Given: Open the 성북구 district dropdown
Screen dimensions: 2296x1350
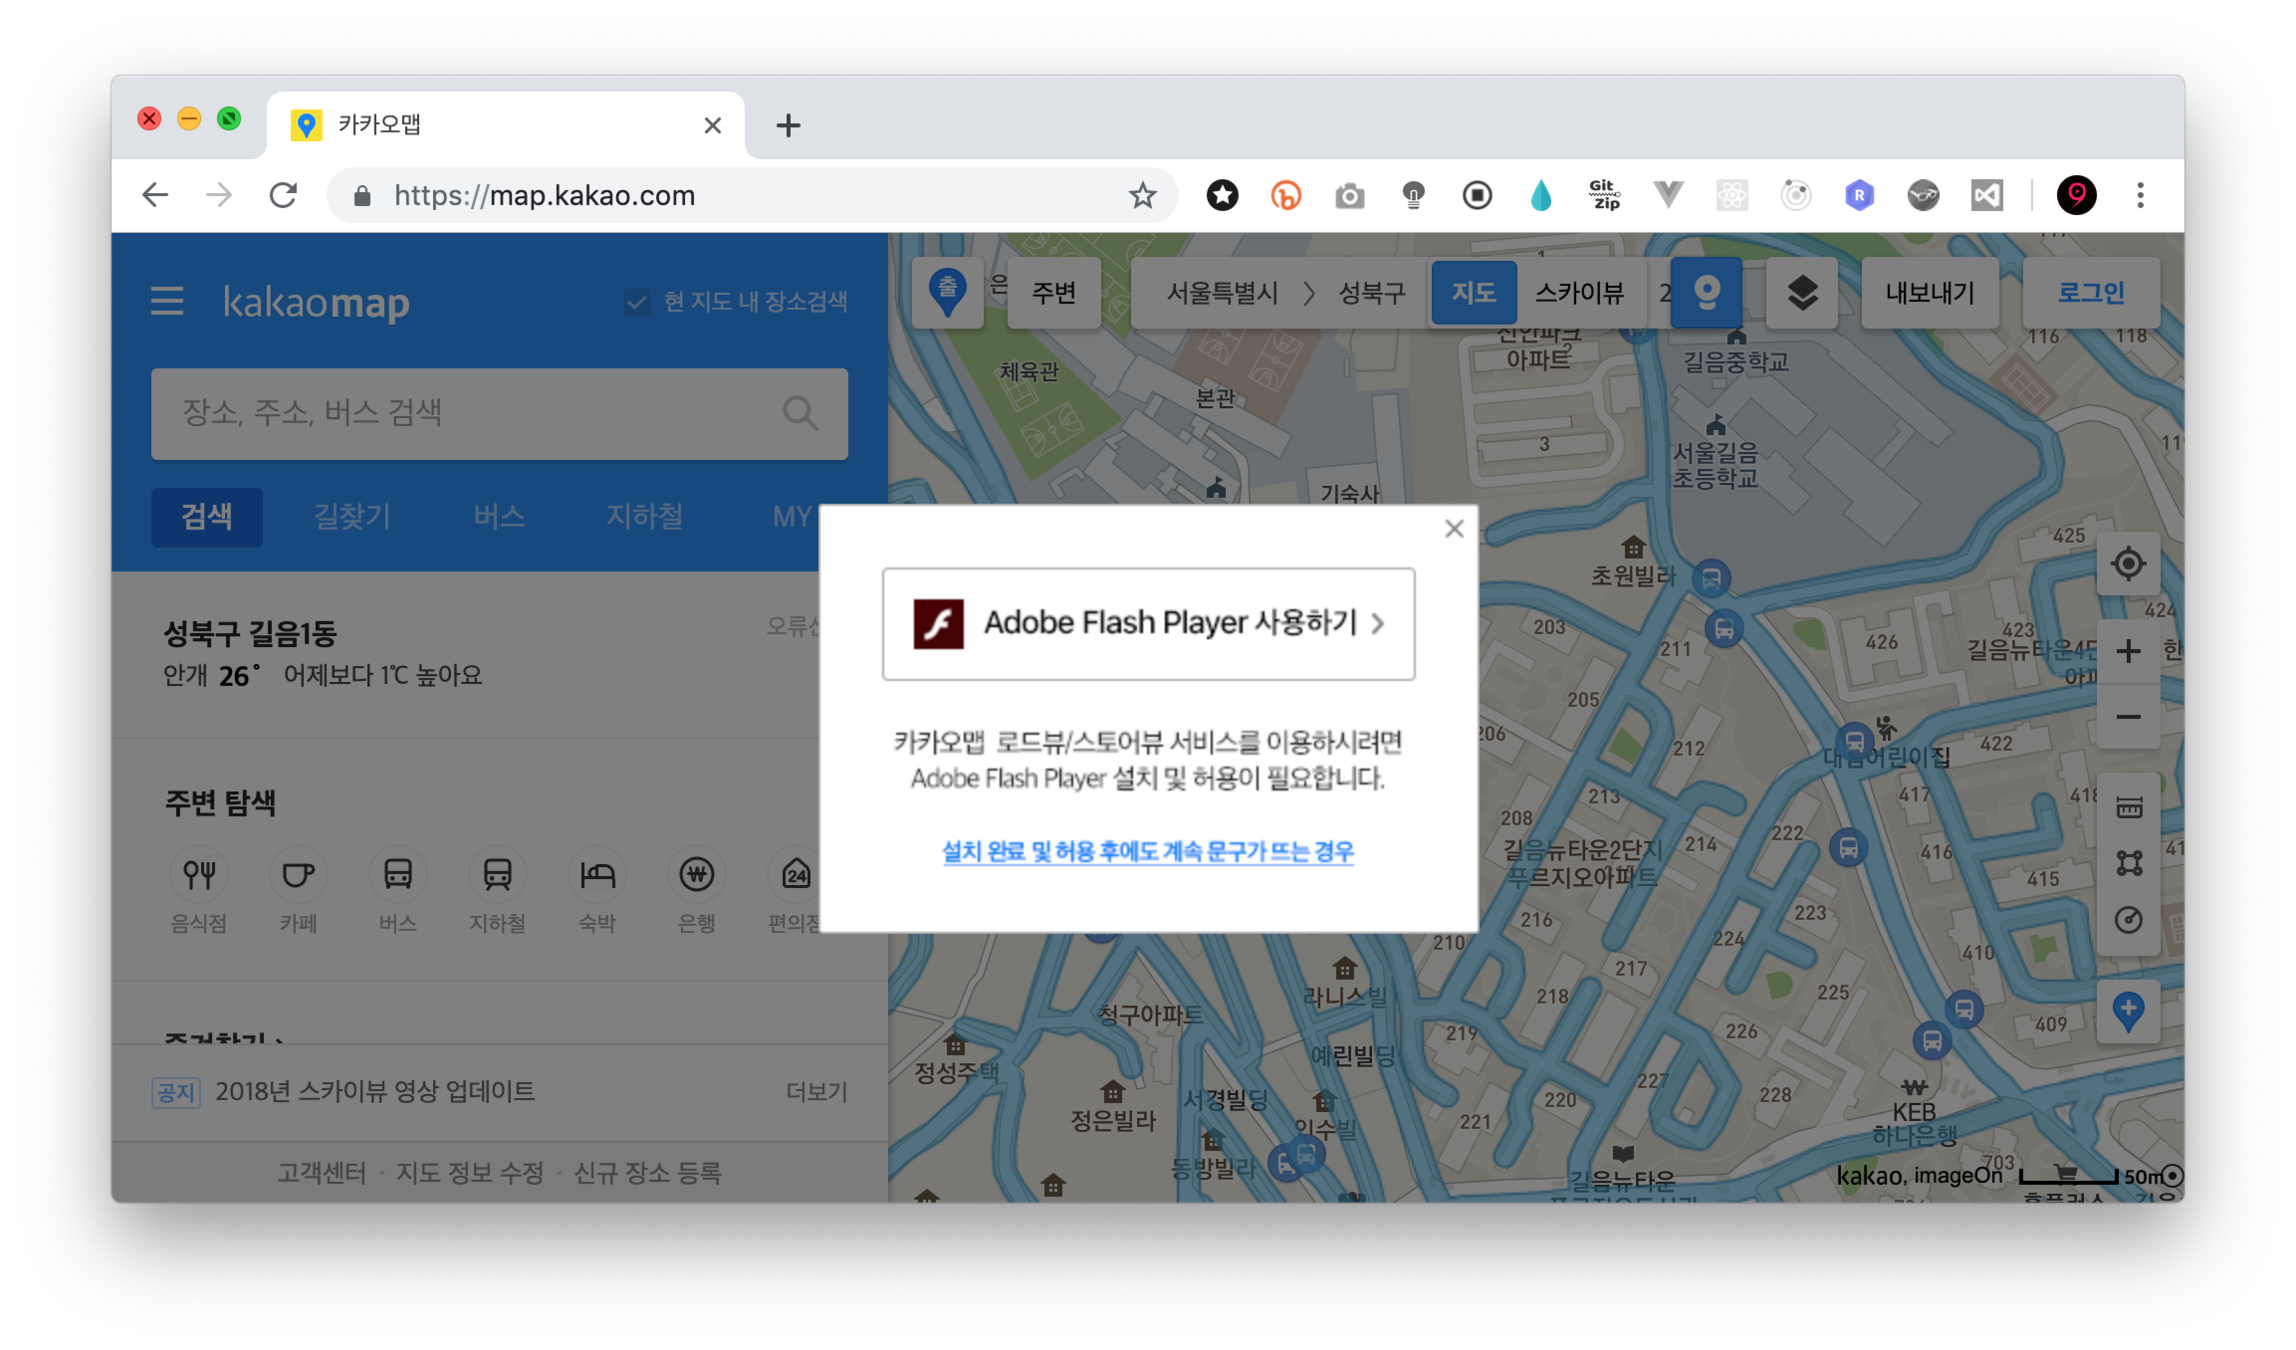Looking at the screenshot, I should [1371, 293].
